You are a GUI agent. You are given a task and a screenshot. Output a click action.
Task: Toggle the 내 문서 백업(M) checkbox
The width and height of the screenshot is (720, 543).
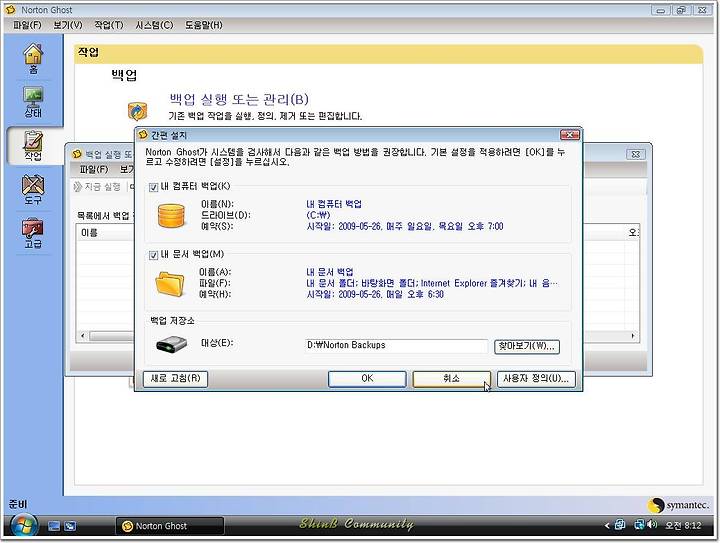click(153, 255)
